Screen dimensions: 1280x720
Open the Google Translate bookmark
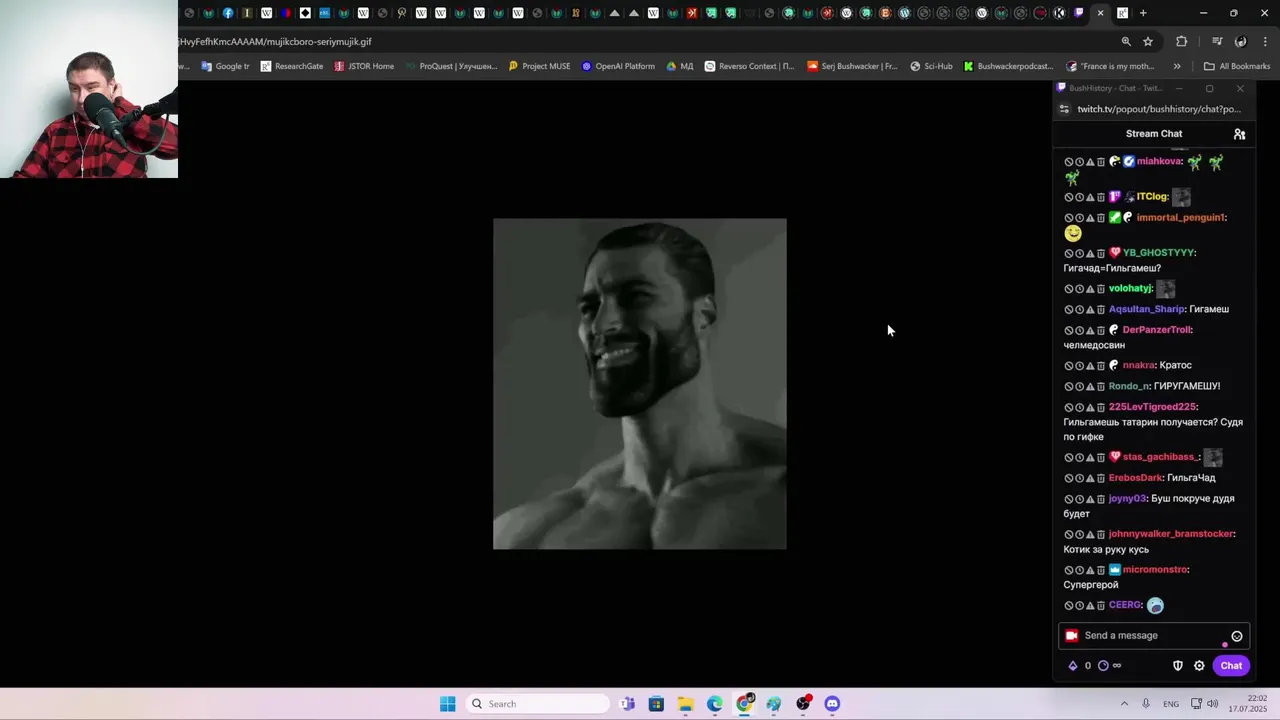tap(225, 67)
